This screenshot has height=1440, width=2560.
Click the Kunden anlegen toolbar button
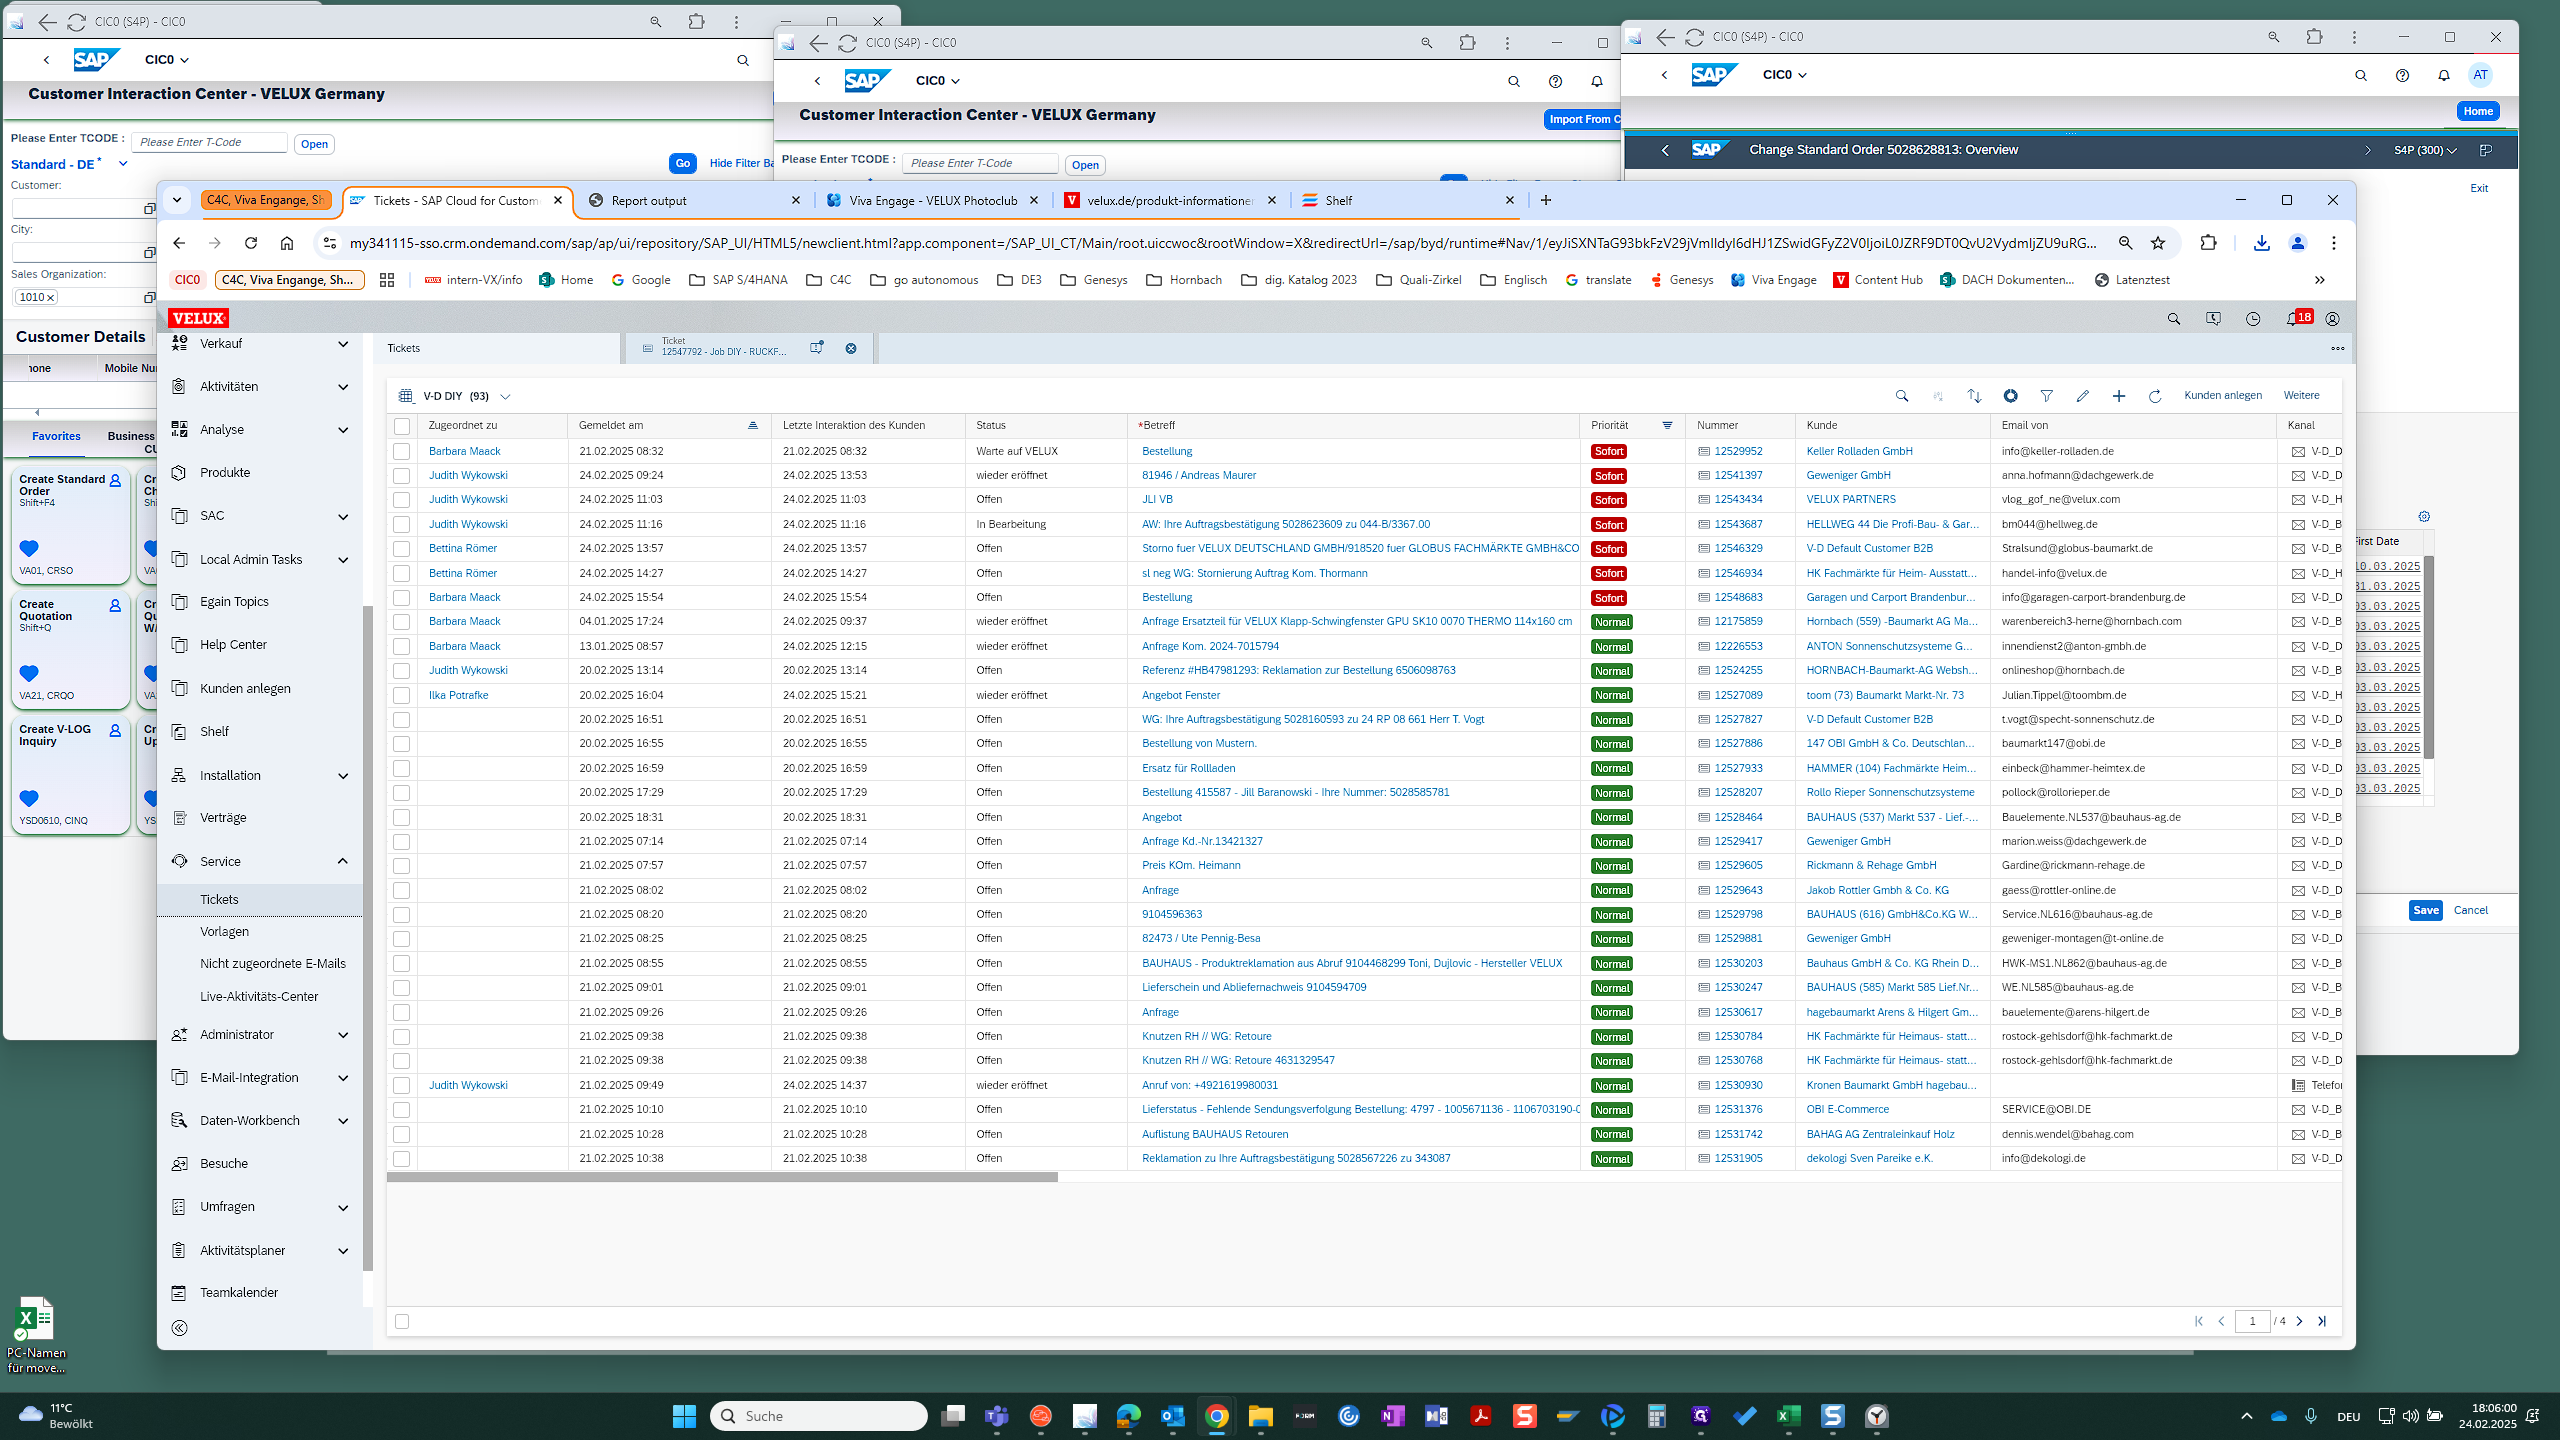click(2222, 395)
